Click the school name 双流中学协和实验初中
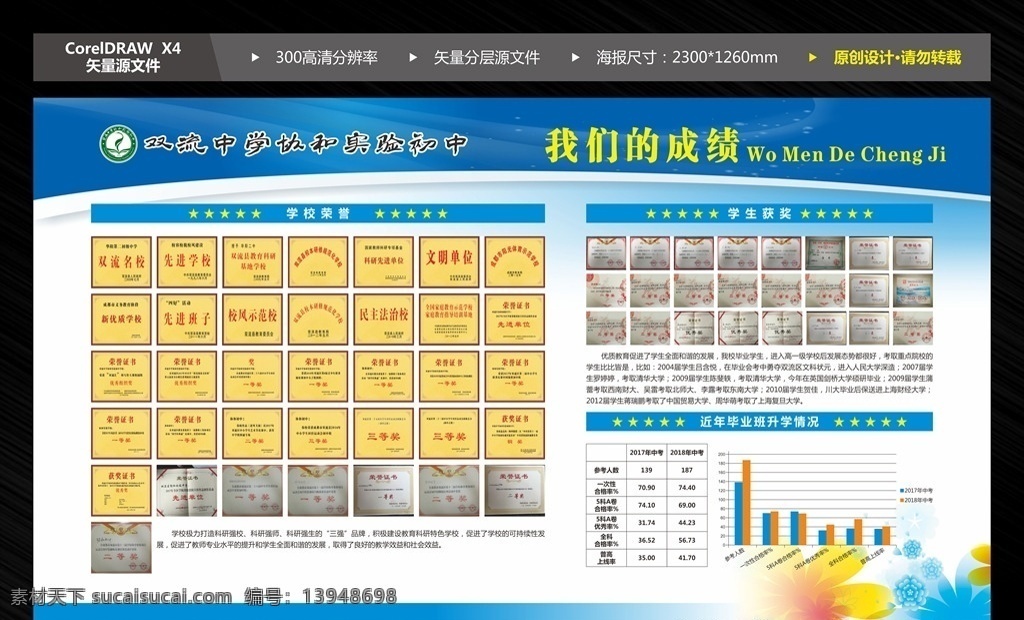Viewport: 1024px width, 620px height. pos(305,144)
